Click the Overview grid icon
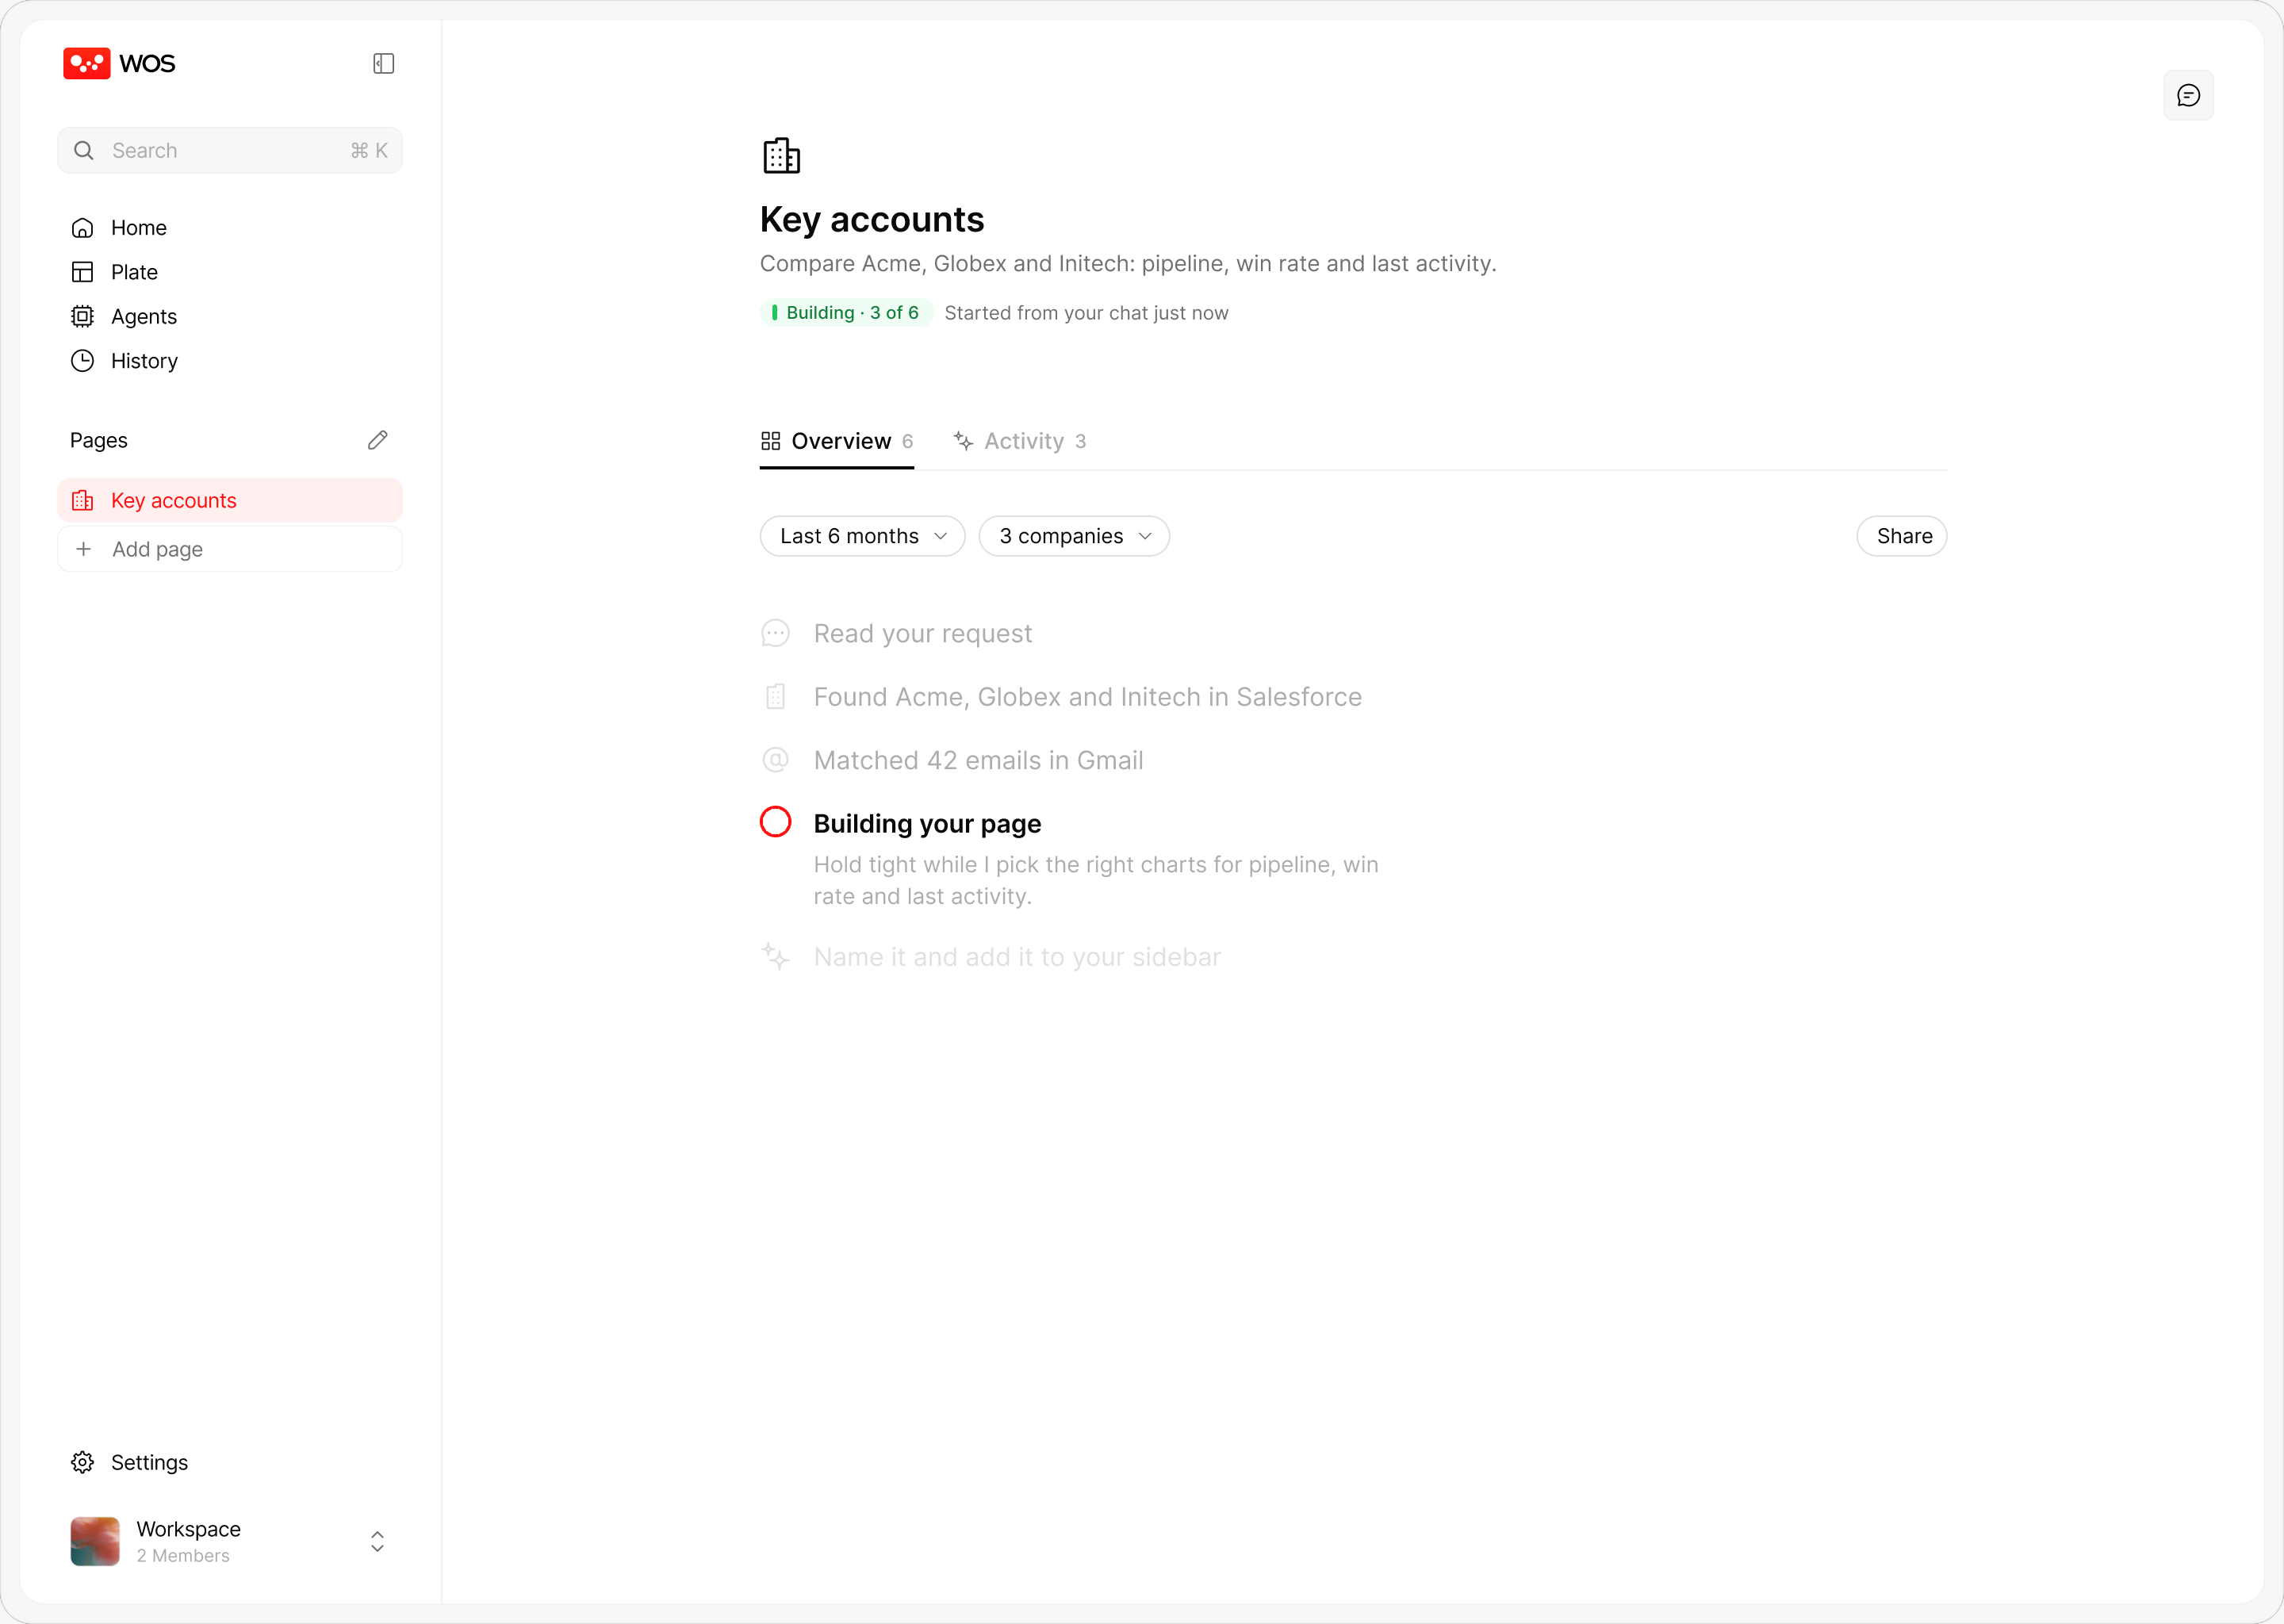Screen dimensions: 2284x1624 point(770,441)
